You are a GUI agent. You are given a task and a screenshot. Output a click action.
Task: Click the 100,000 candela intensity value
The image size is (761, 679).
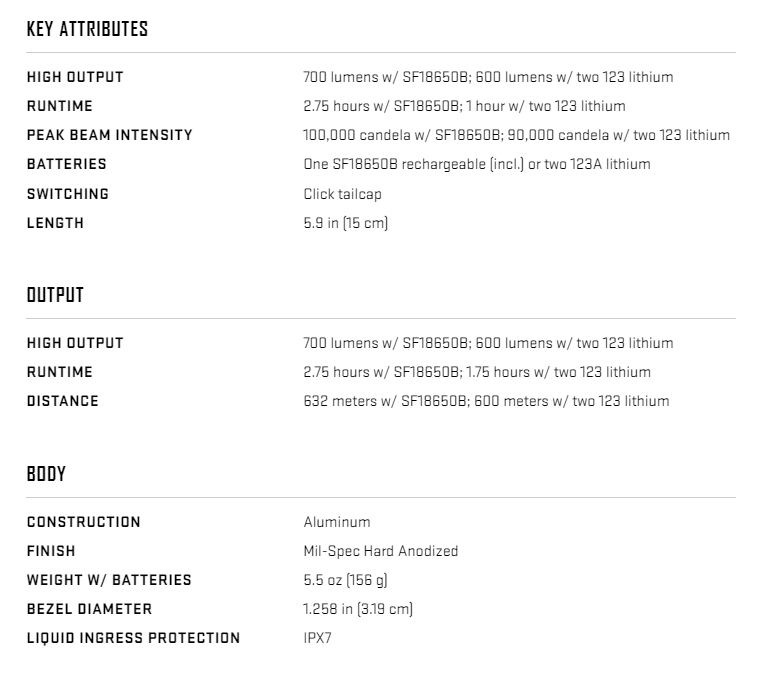pos(516,135)
